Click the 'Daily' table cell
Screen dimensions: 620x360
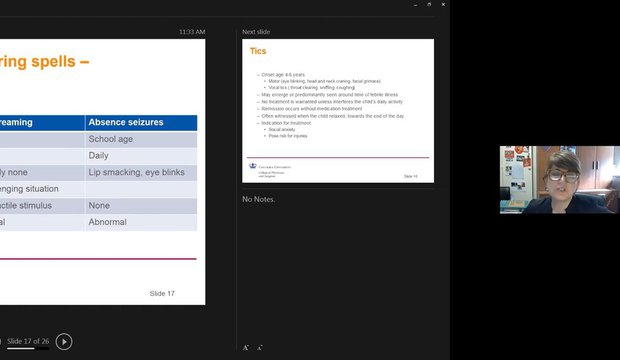pyautogui.click(x=141, y=156)
